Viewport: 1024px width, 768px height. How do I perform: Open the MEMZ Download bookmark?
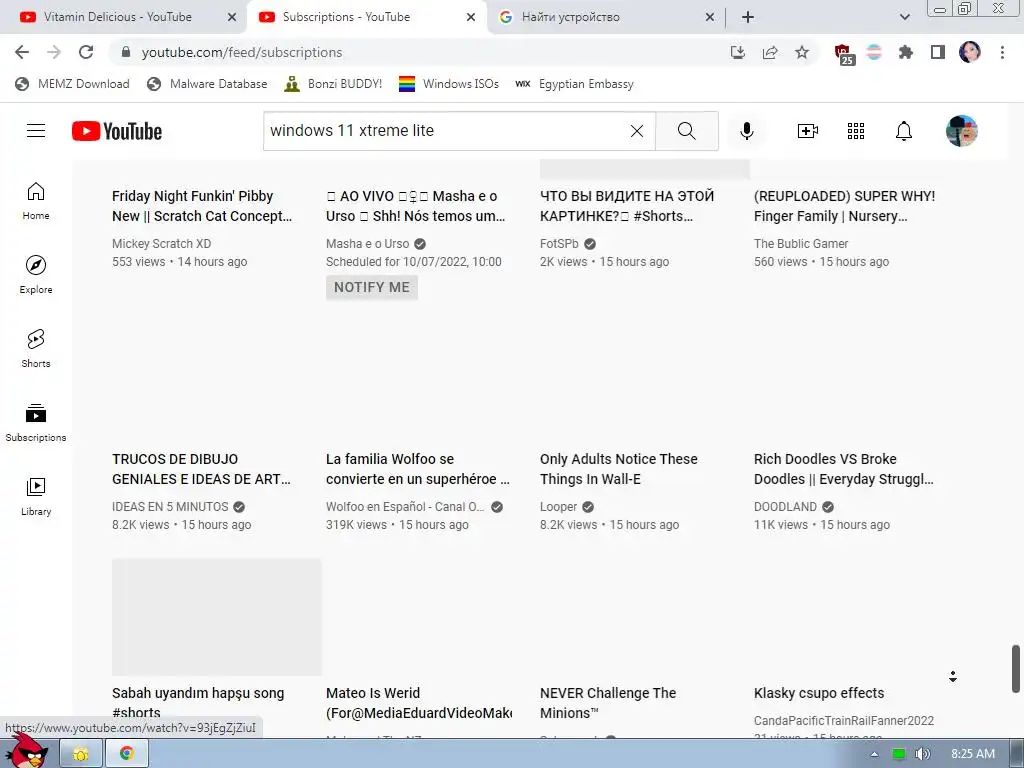(x=72, y=84)
